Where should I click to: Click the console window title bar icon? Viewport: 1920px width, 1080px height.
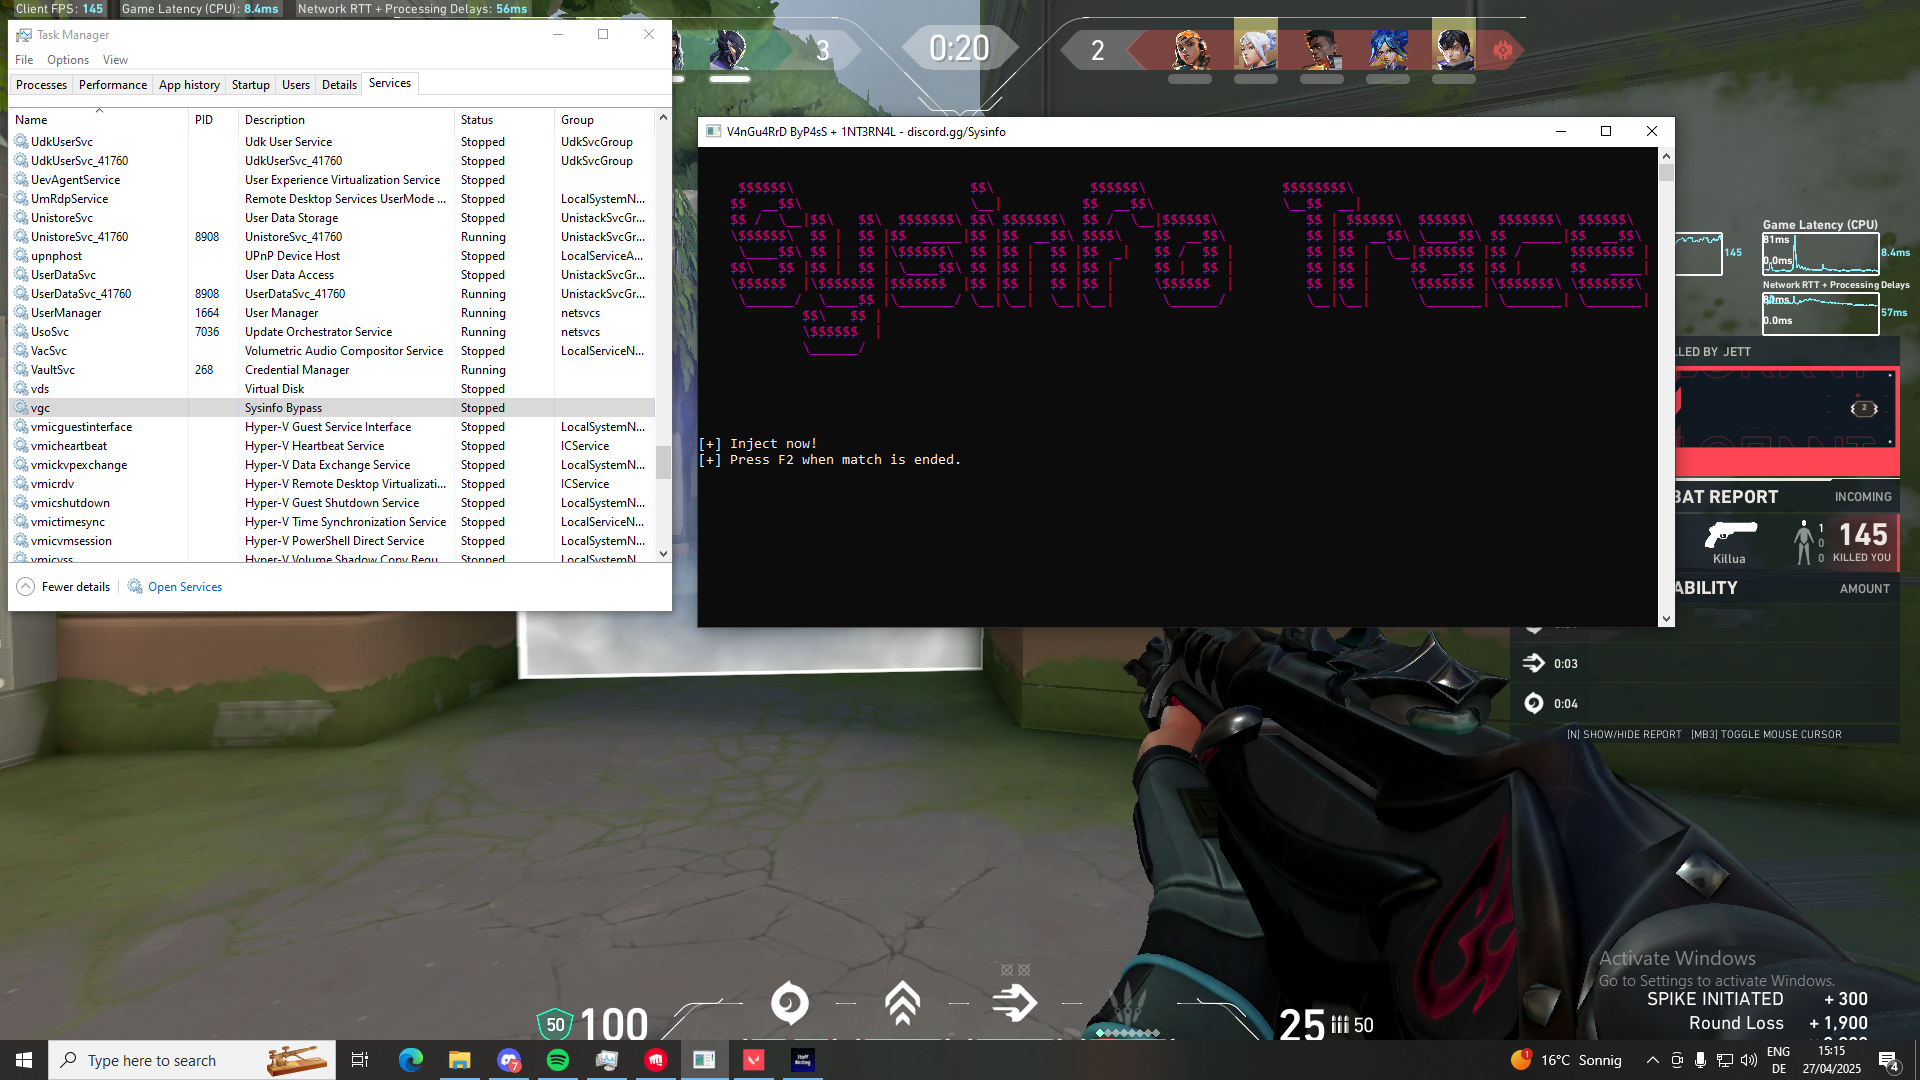pos(713,131)
